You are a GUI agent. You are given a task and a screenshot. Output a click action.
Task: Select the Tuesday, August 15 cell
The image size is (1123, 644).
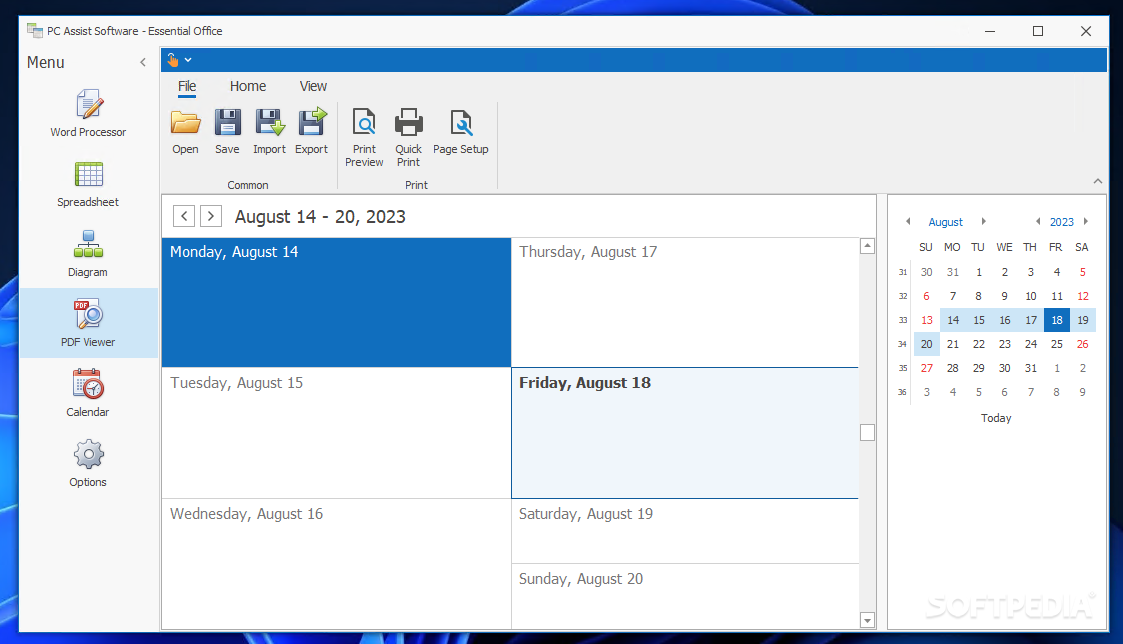coord(337,433)
